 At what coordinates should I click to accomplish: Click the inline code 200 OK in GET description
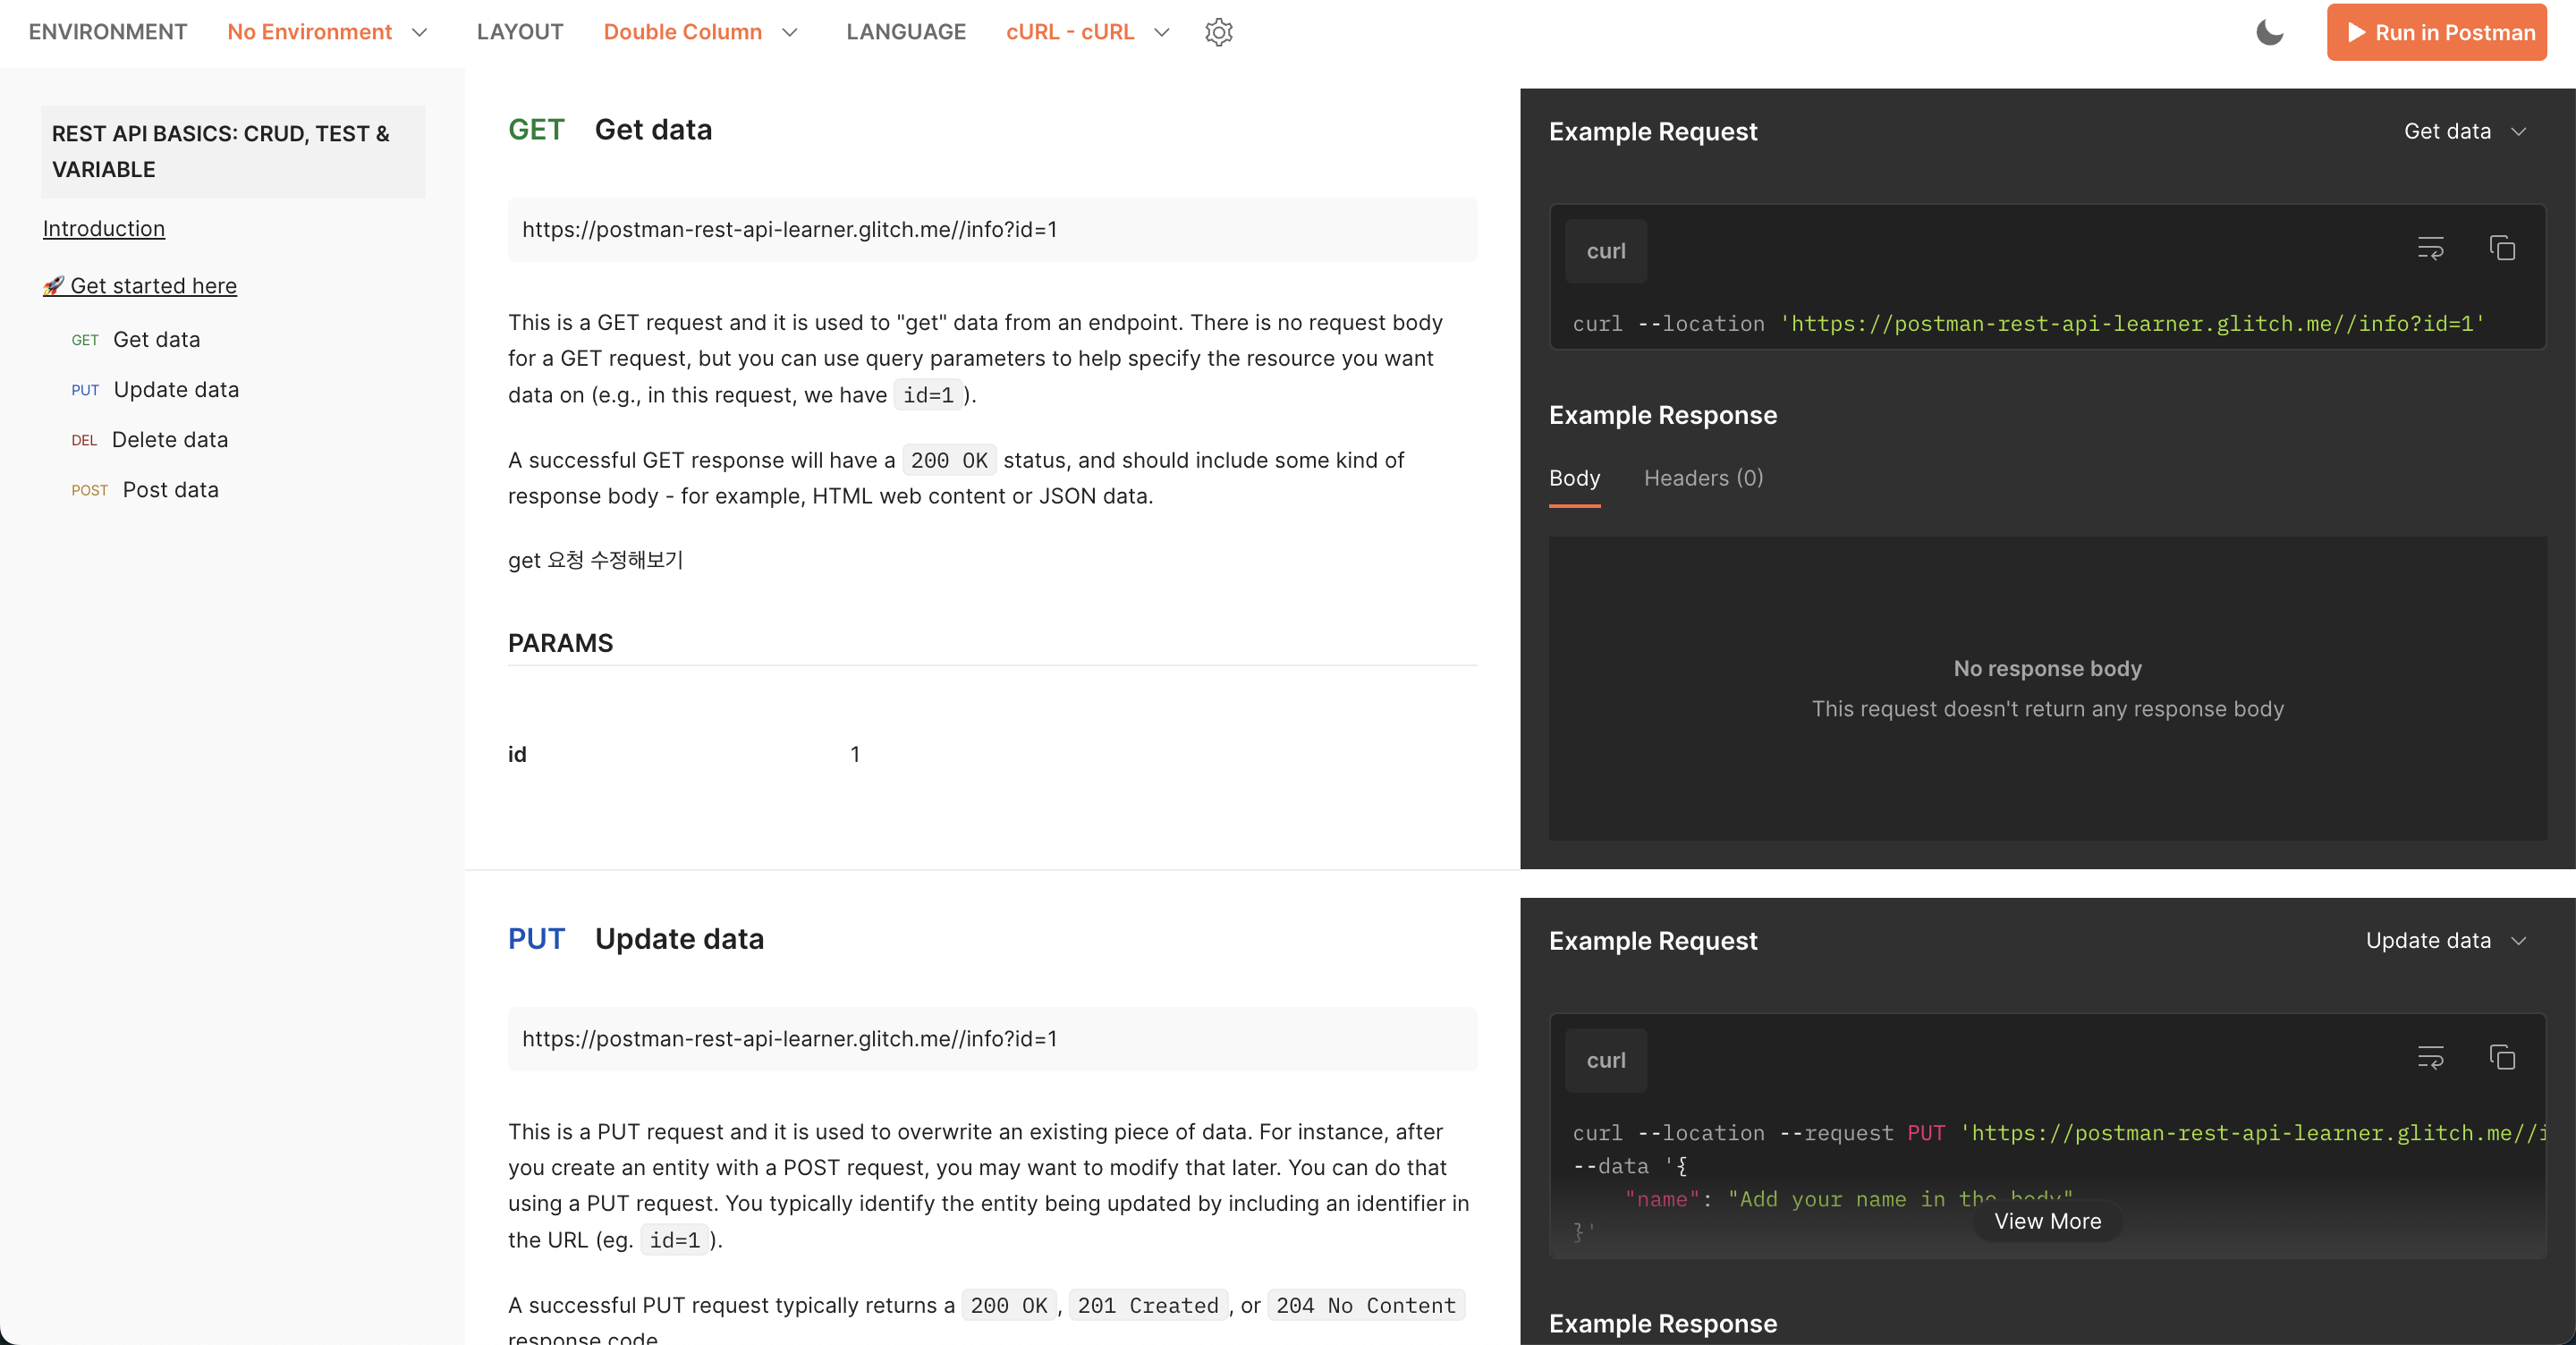[x=949, y=460]
